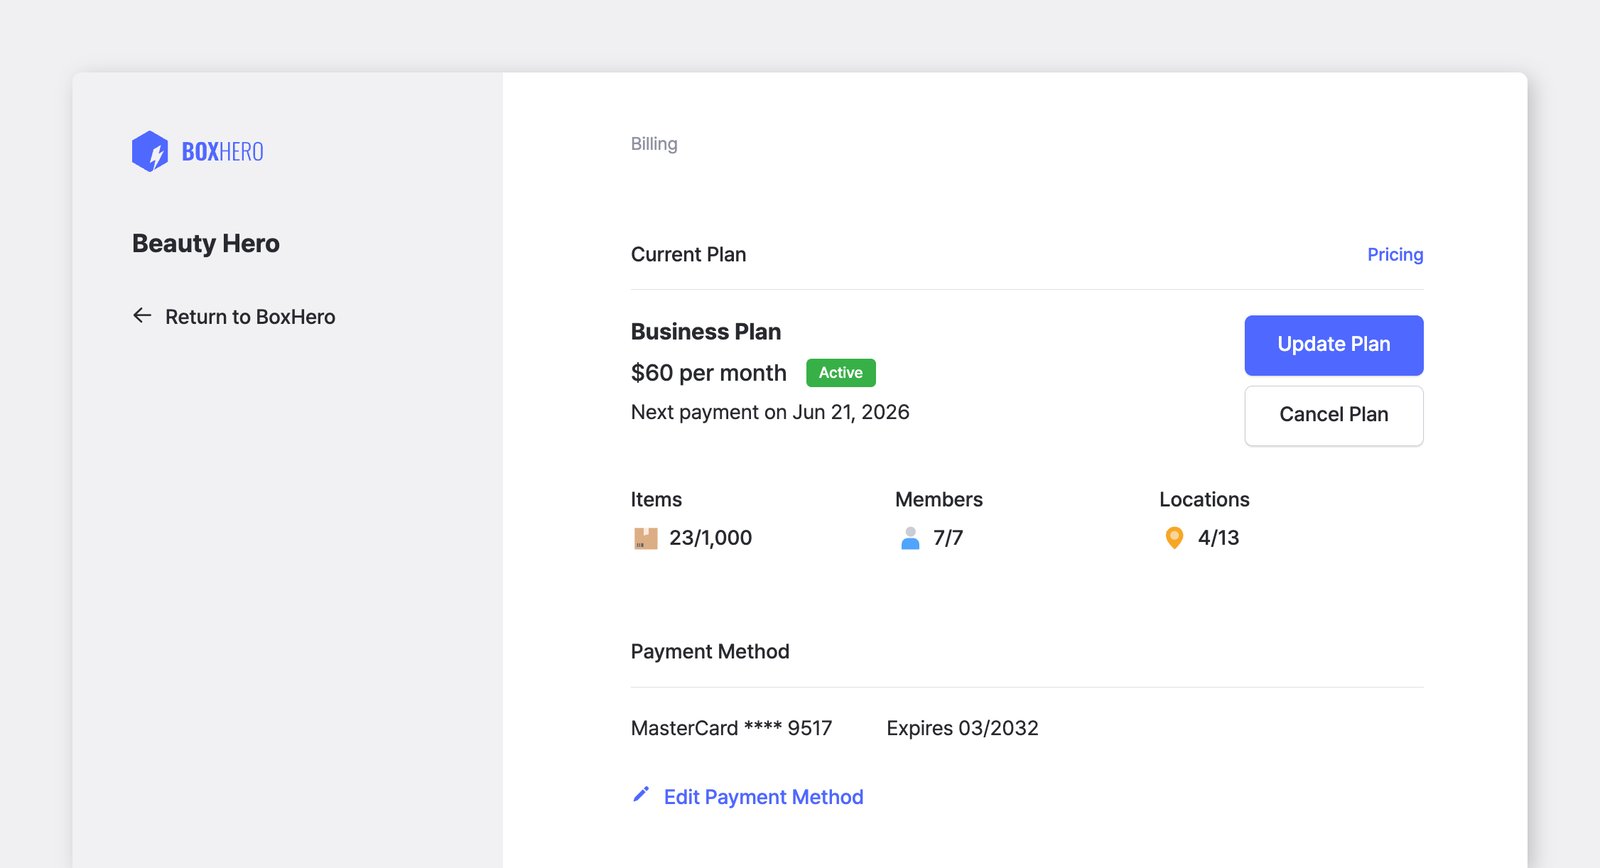Click the 4/13 locations usage count
The height and width of the screenshot is (868, 1600).
pyautogui.click(x=1218, y=538)
